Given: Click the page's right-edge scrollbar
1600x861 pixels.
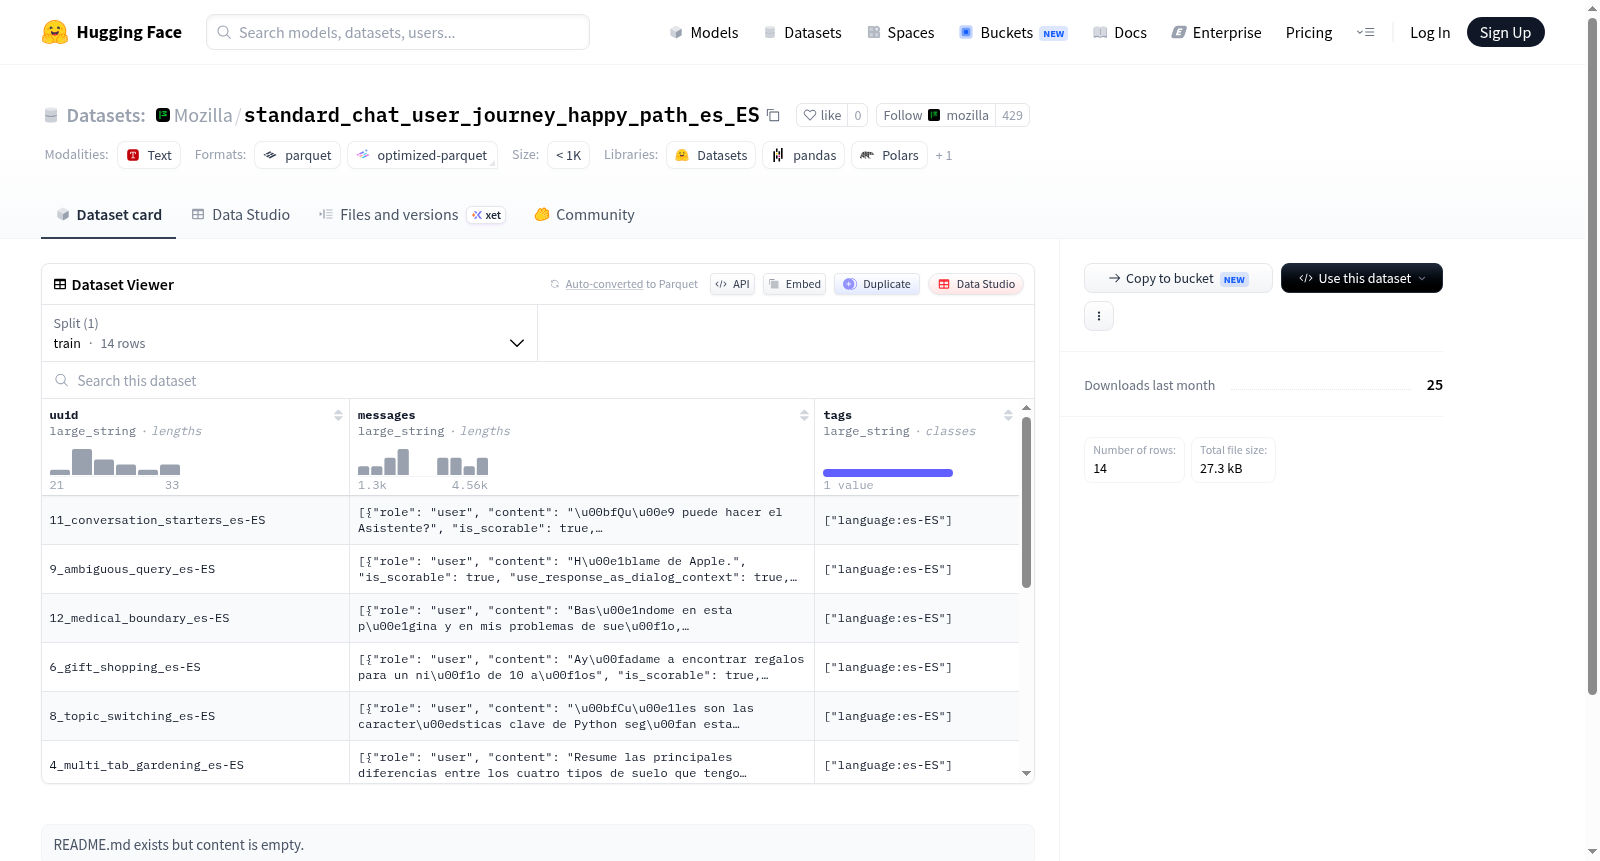Looking at the screenshot, I should pyautogui.click(x=1592, y=356).
